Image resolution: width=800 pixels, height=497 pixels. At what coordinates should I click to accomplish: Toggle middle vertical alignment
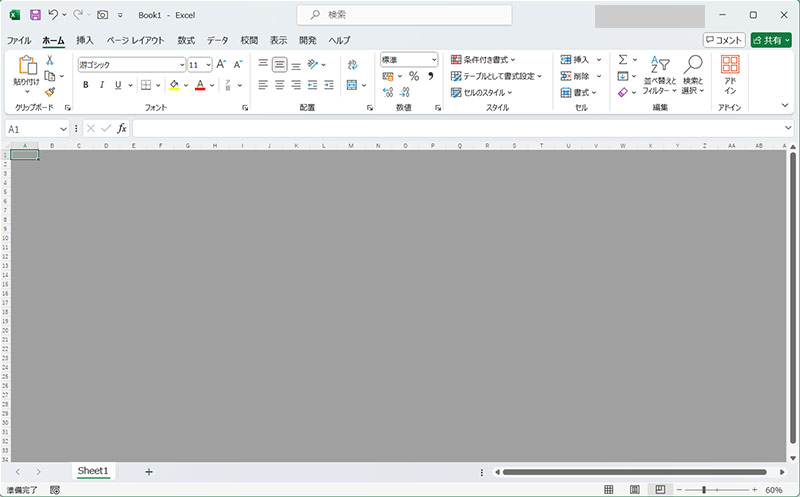tap(280, 64)
